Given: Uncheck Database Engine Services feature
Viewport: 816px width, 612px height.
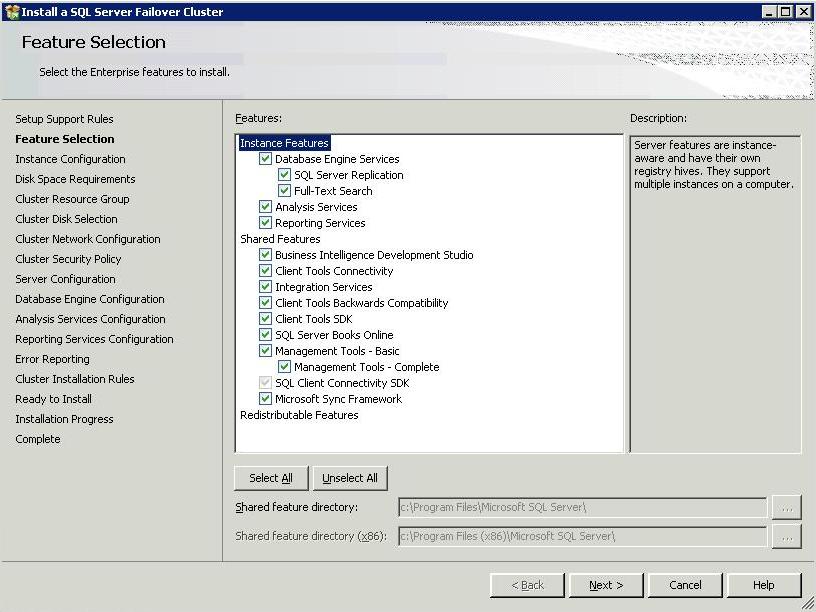Looking at the screenshot, I should click(x=265, y=158).
